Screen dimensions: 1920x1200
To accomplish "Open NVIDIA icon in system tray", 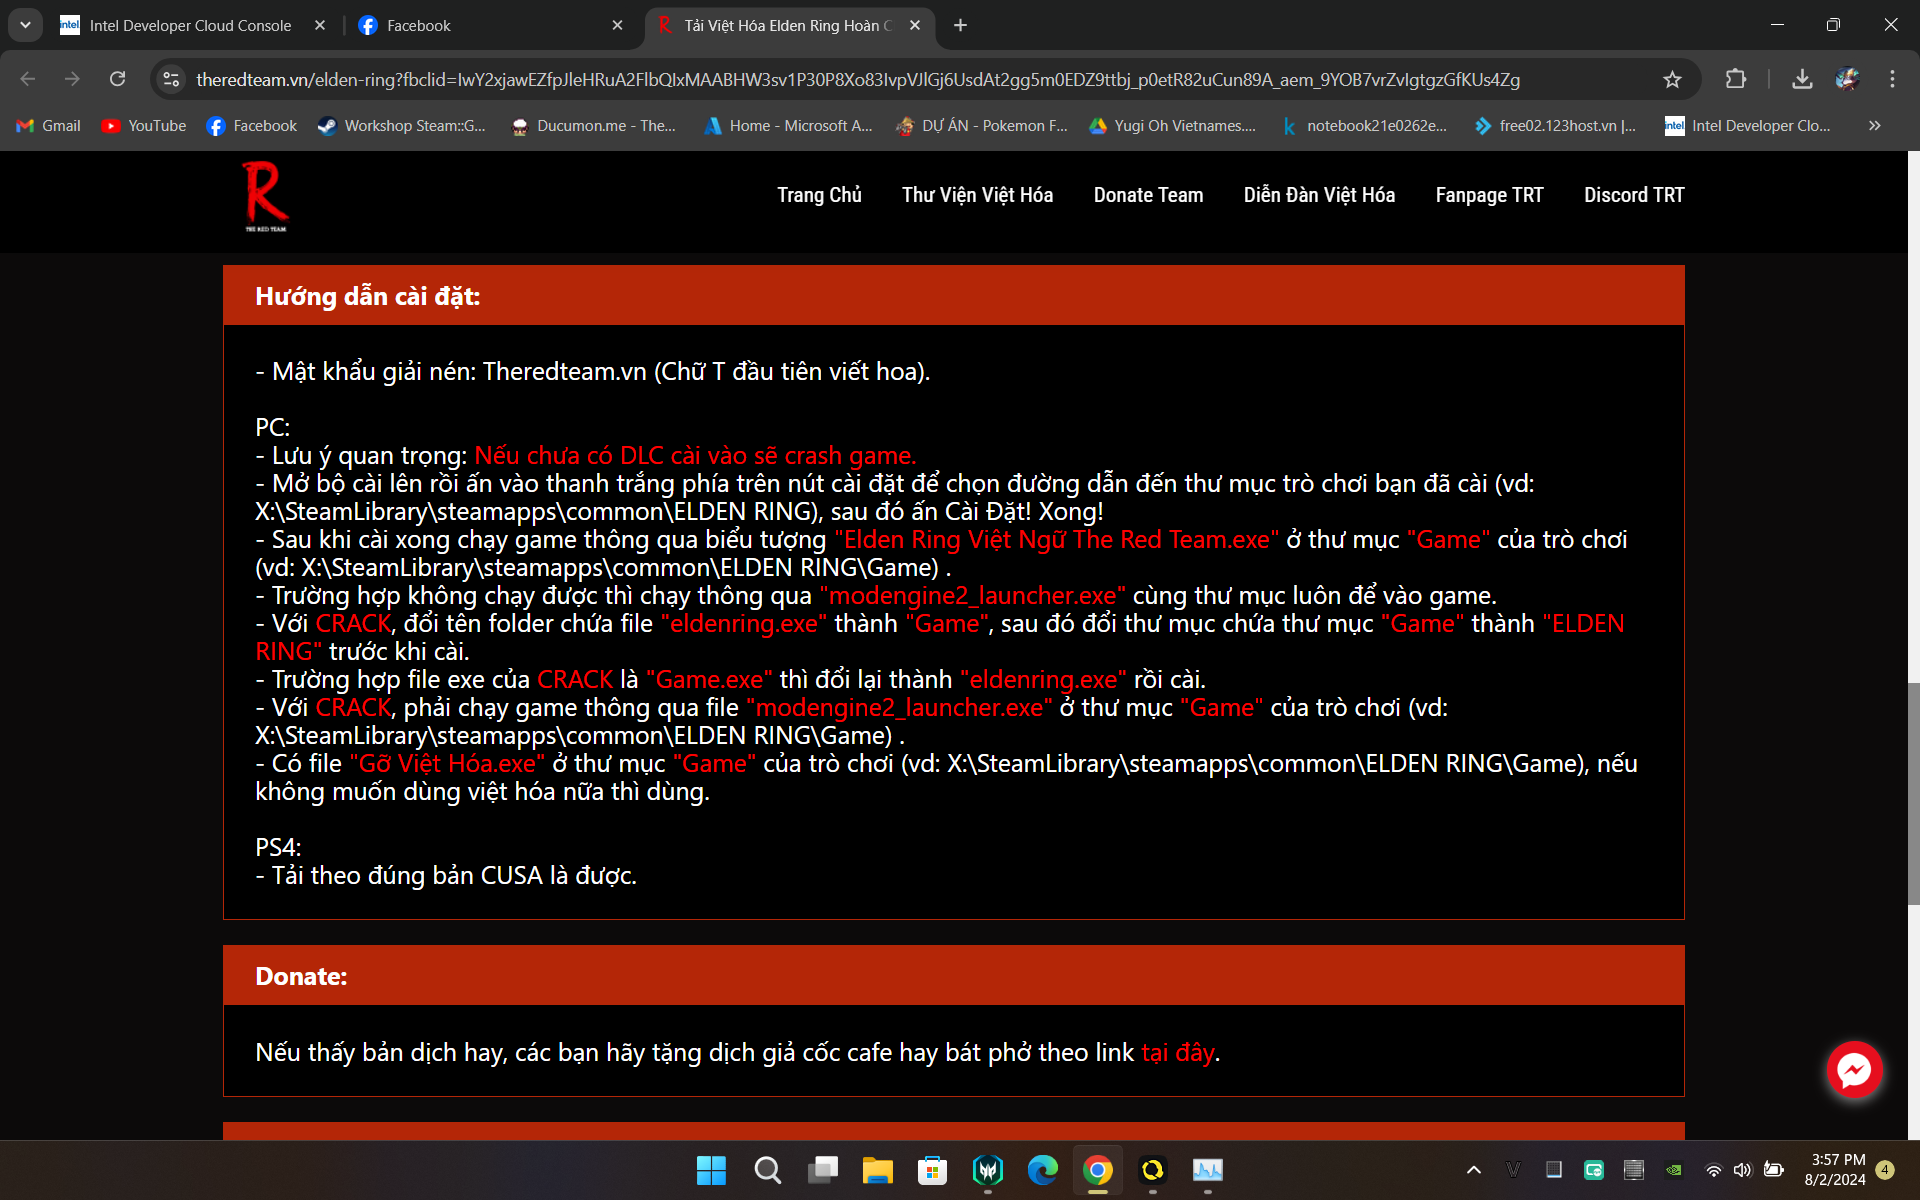I will point(1674,1170).
